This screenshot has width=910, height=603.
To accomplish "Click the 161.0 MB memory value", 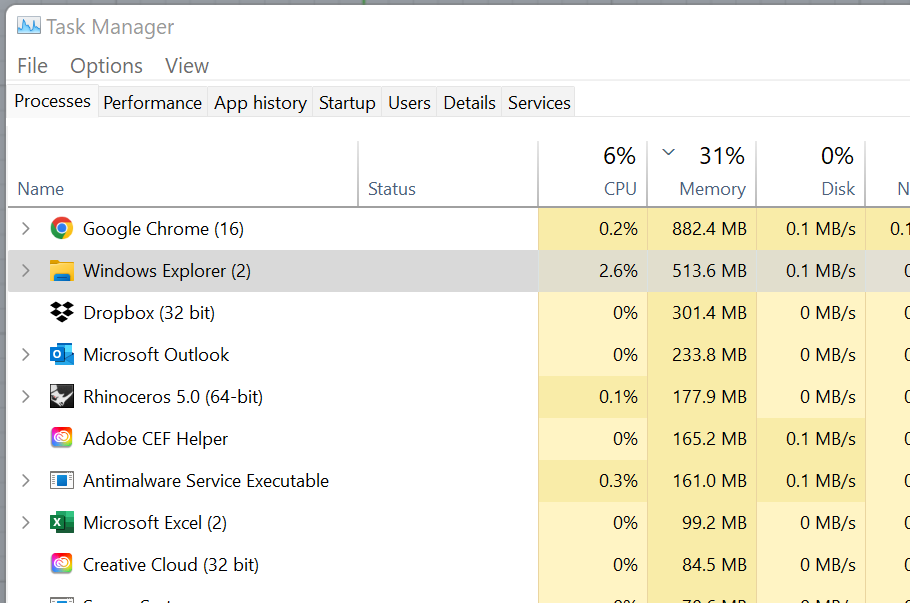I will pos(709,481).
